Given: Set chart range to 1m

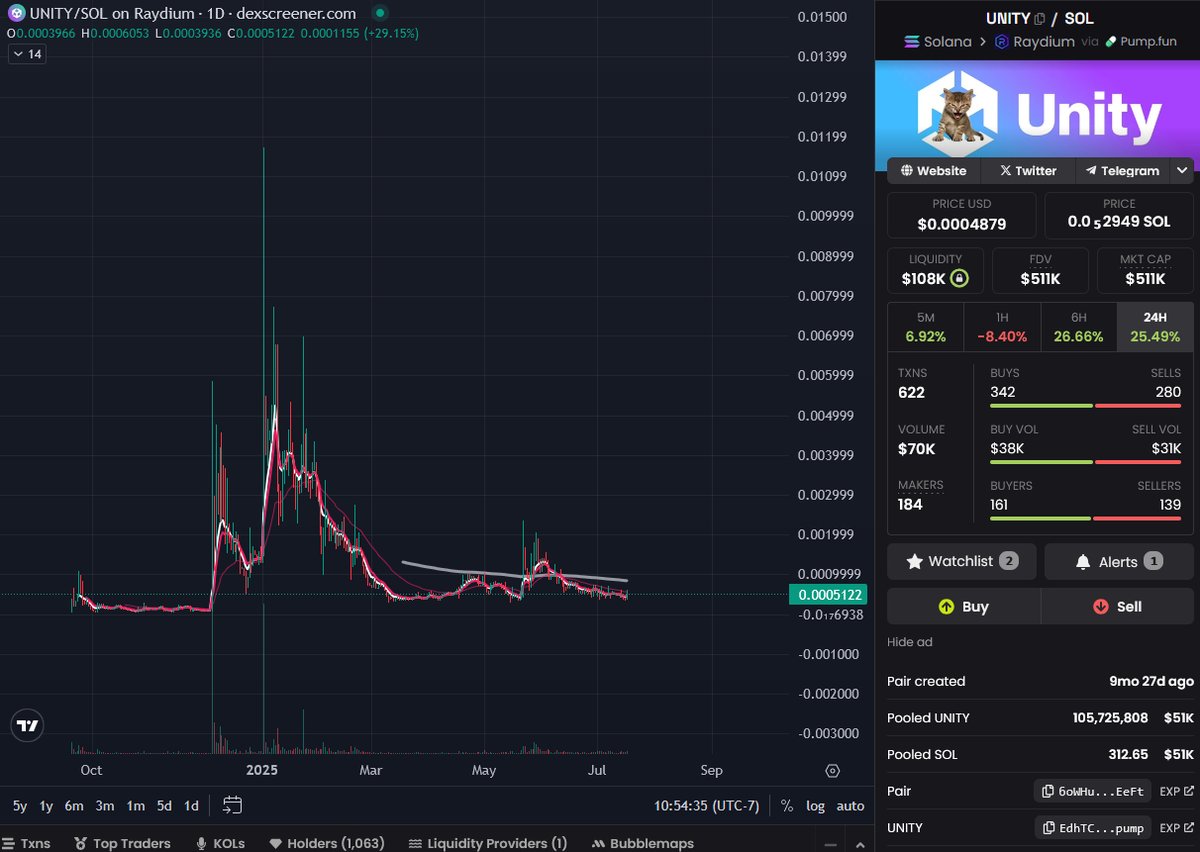Looking at the screenshot, I should click(x=135, y=806).
